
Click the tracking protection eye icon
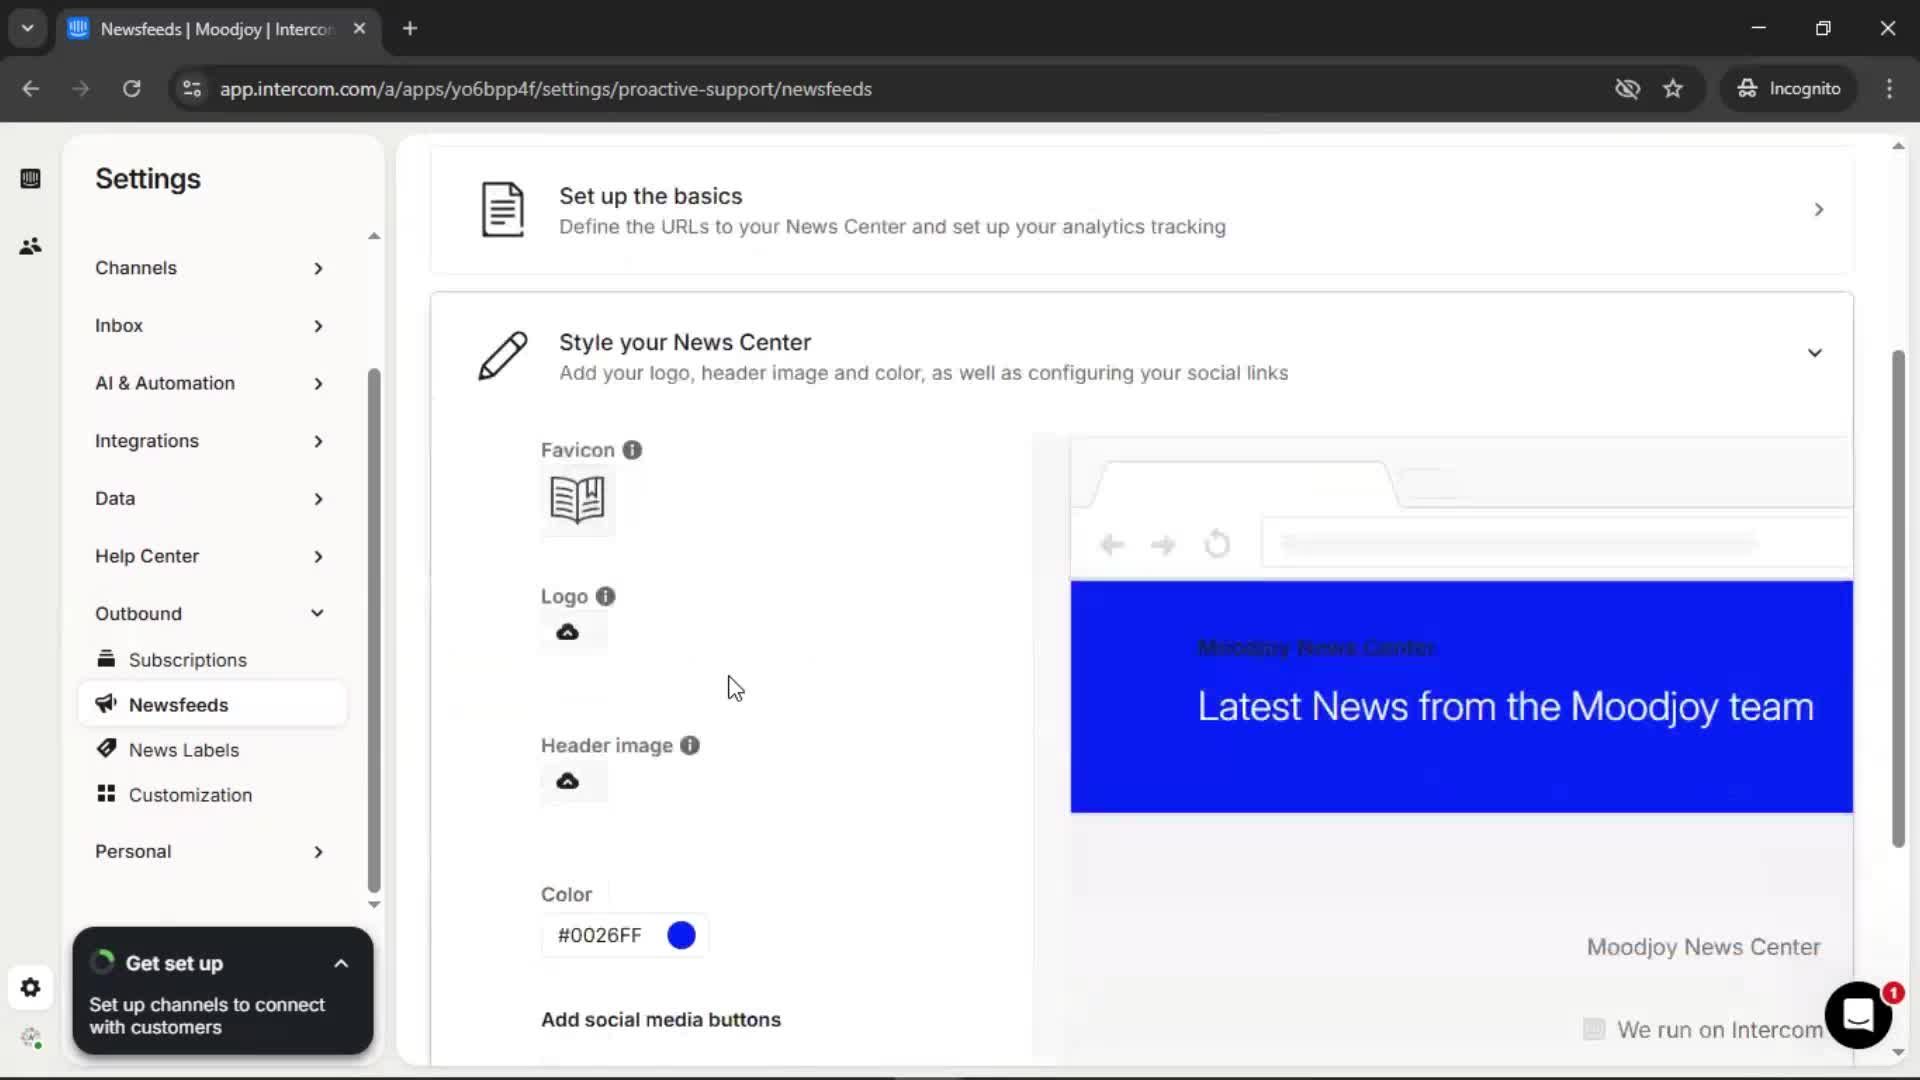tap(1627, 89)
